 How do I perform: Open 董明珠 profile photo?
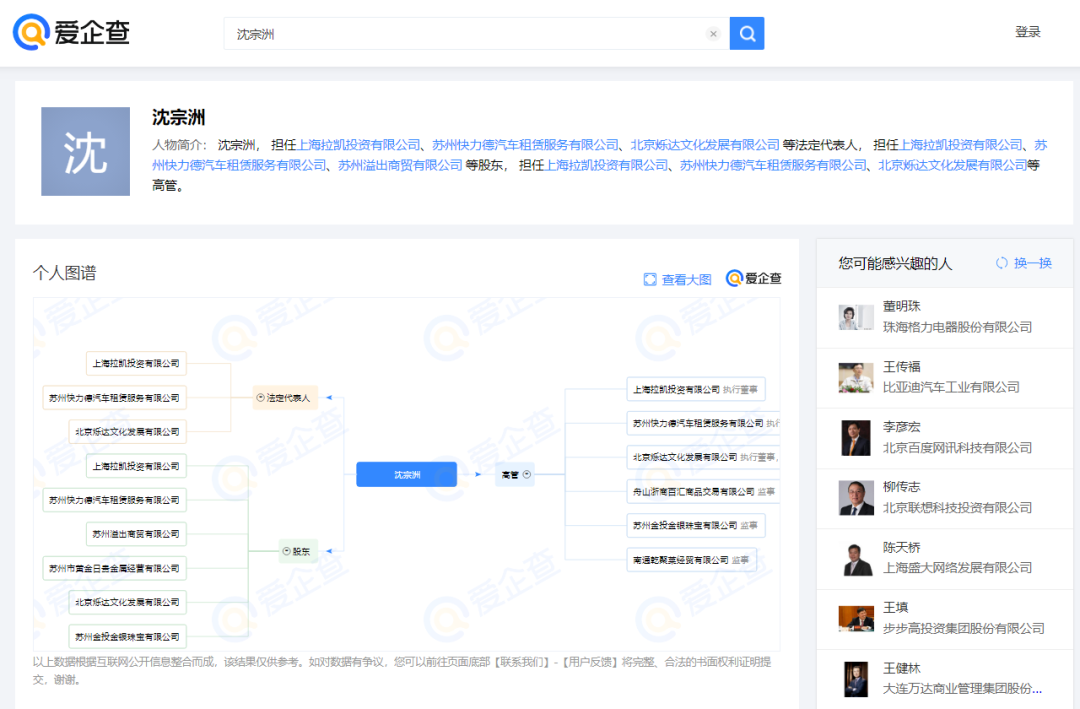point(855,318)
